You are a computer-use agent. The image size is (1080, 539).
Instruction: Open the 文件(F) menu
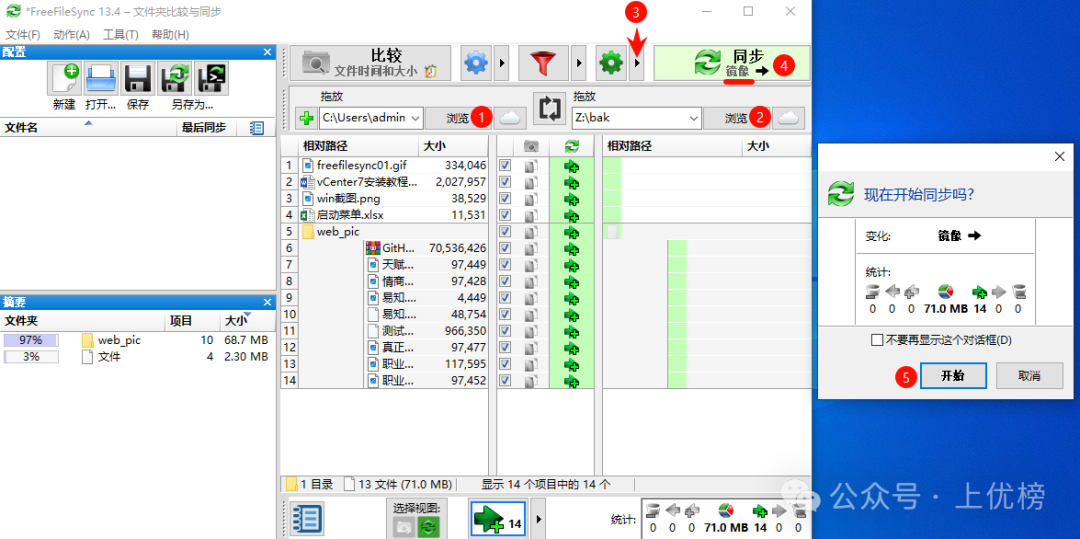click(x=22, y=35)
